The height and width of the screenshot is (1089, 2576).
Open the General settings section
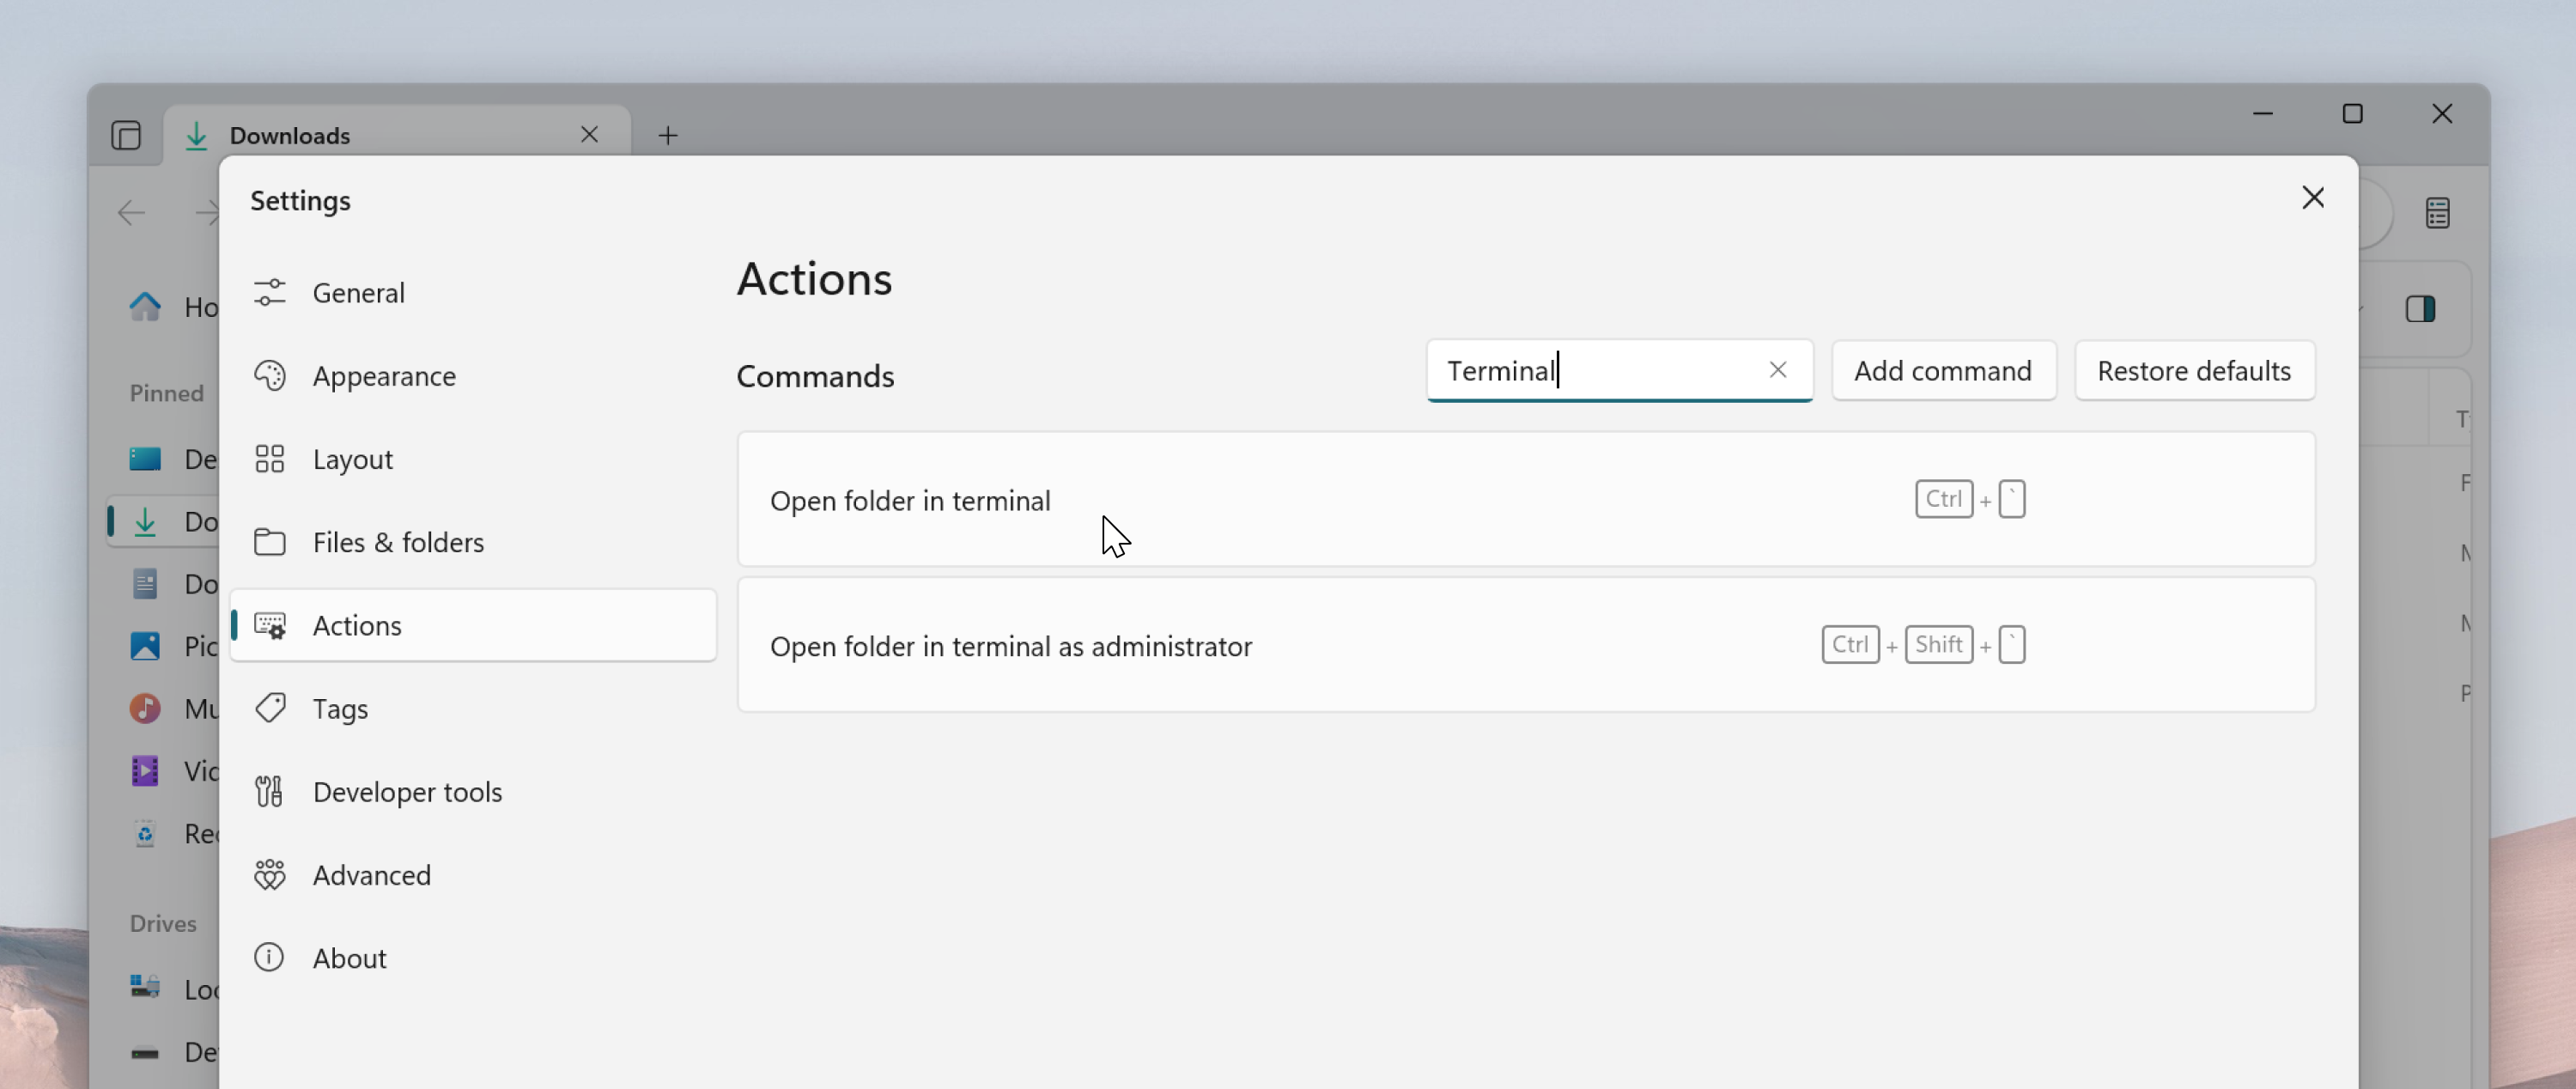[x=360, y=292]
